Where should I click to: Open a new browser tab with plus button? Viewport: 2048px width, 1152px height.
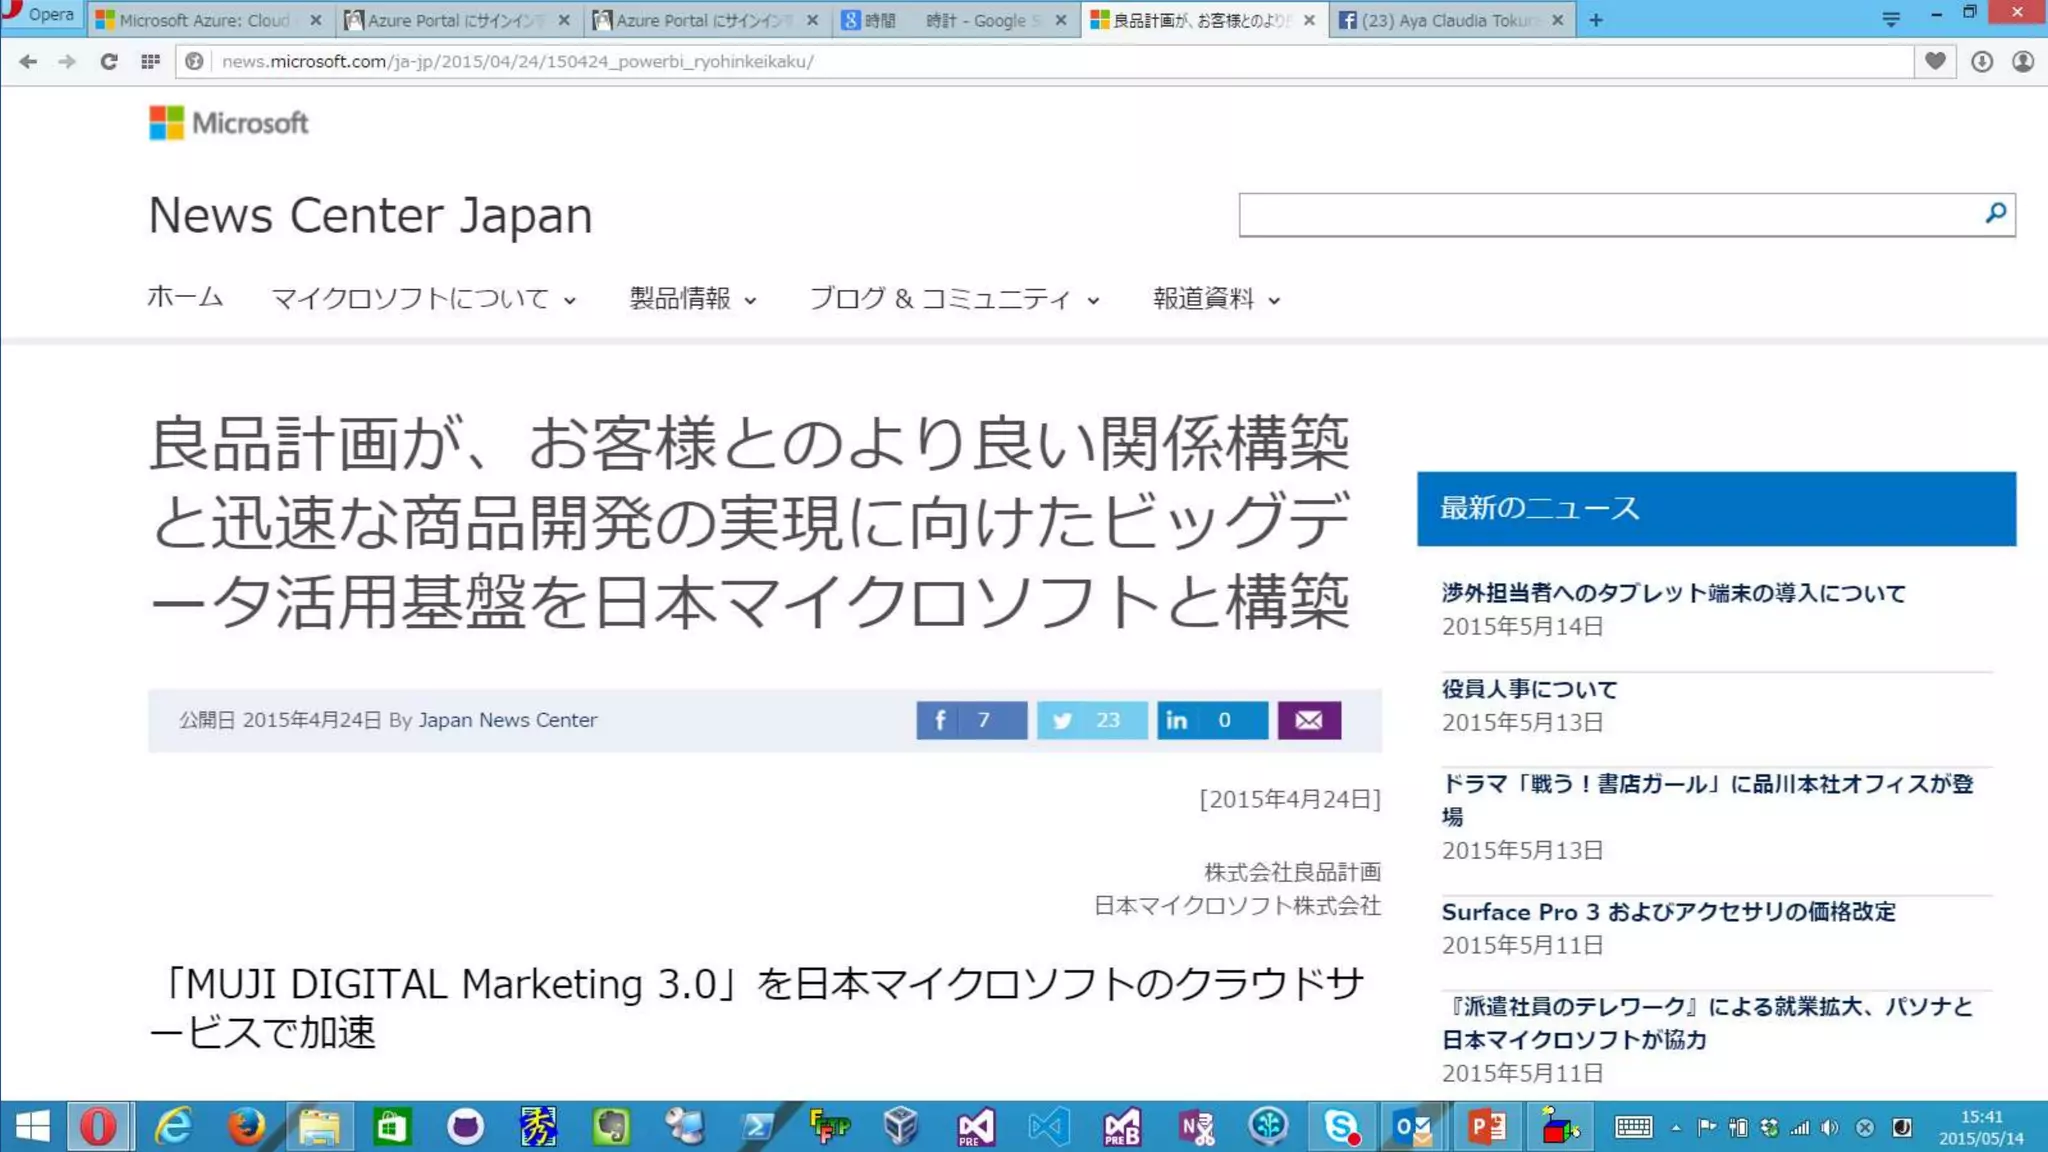[x=1596, y=20]
